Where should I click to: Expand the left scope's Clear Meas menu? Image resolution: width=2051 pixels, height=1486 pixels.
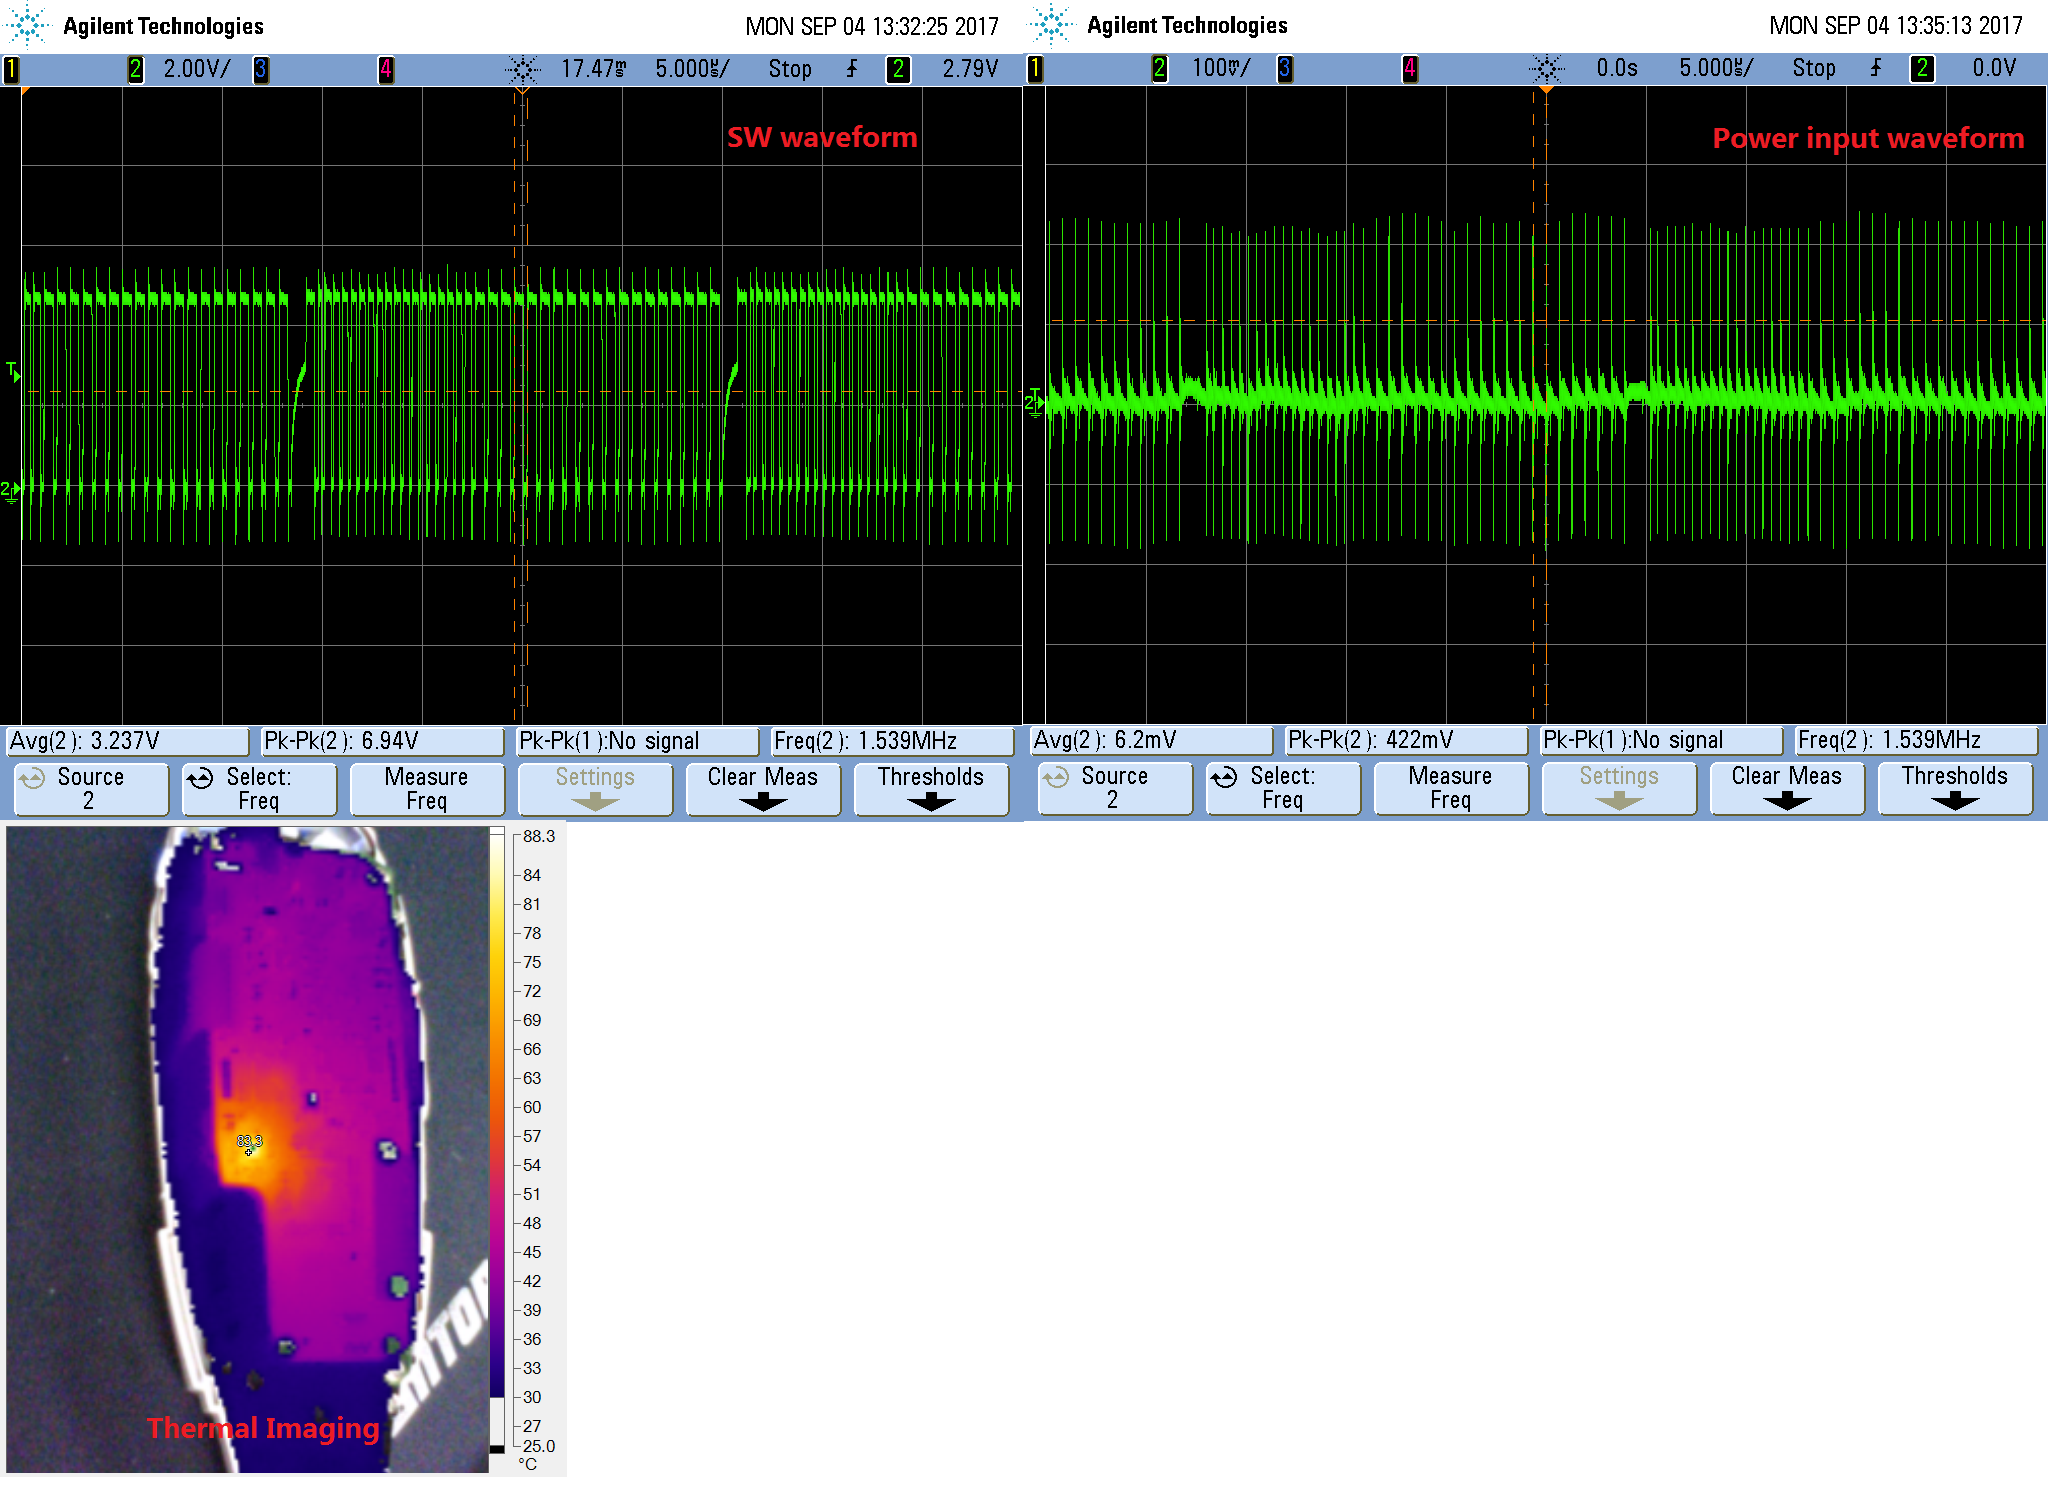tap(763, 789)
